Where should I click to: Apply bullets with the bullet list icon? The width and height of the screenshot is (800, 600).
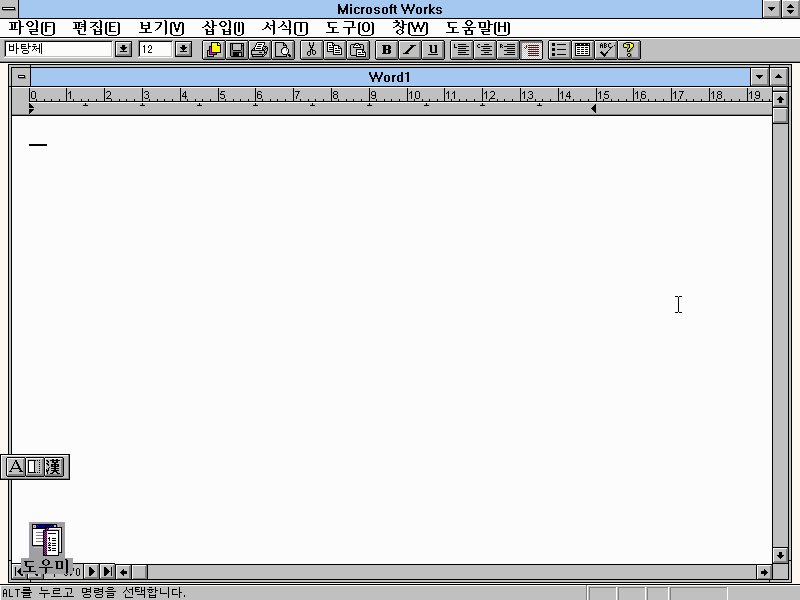[x=559, y=49]
